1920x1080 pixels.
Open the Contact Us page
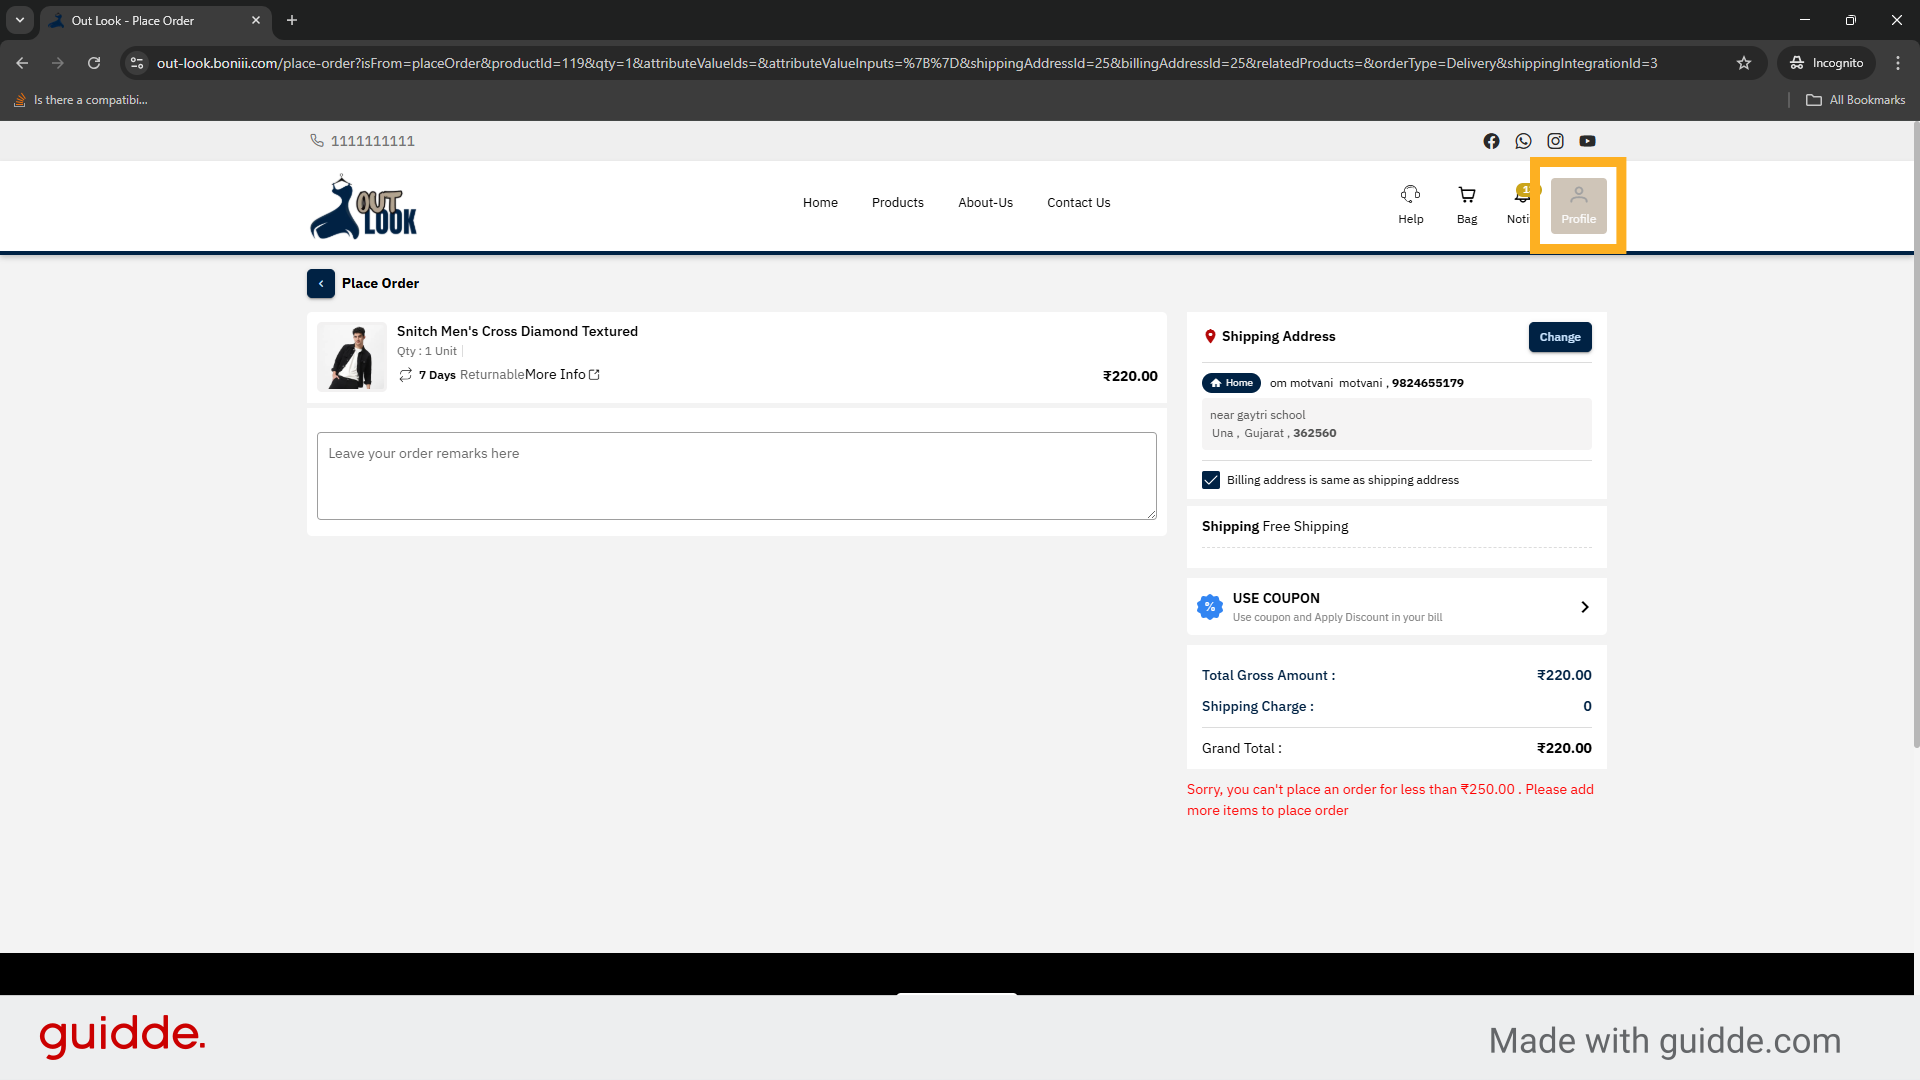coord(1078,202)
